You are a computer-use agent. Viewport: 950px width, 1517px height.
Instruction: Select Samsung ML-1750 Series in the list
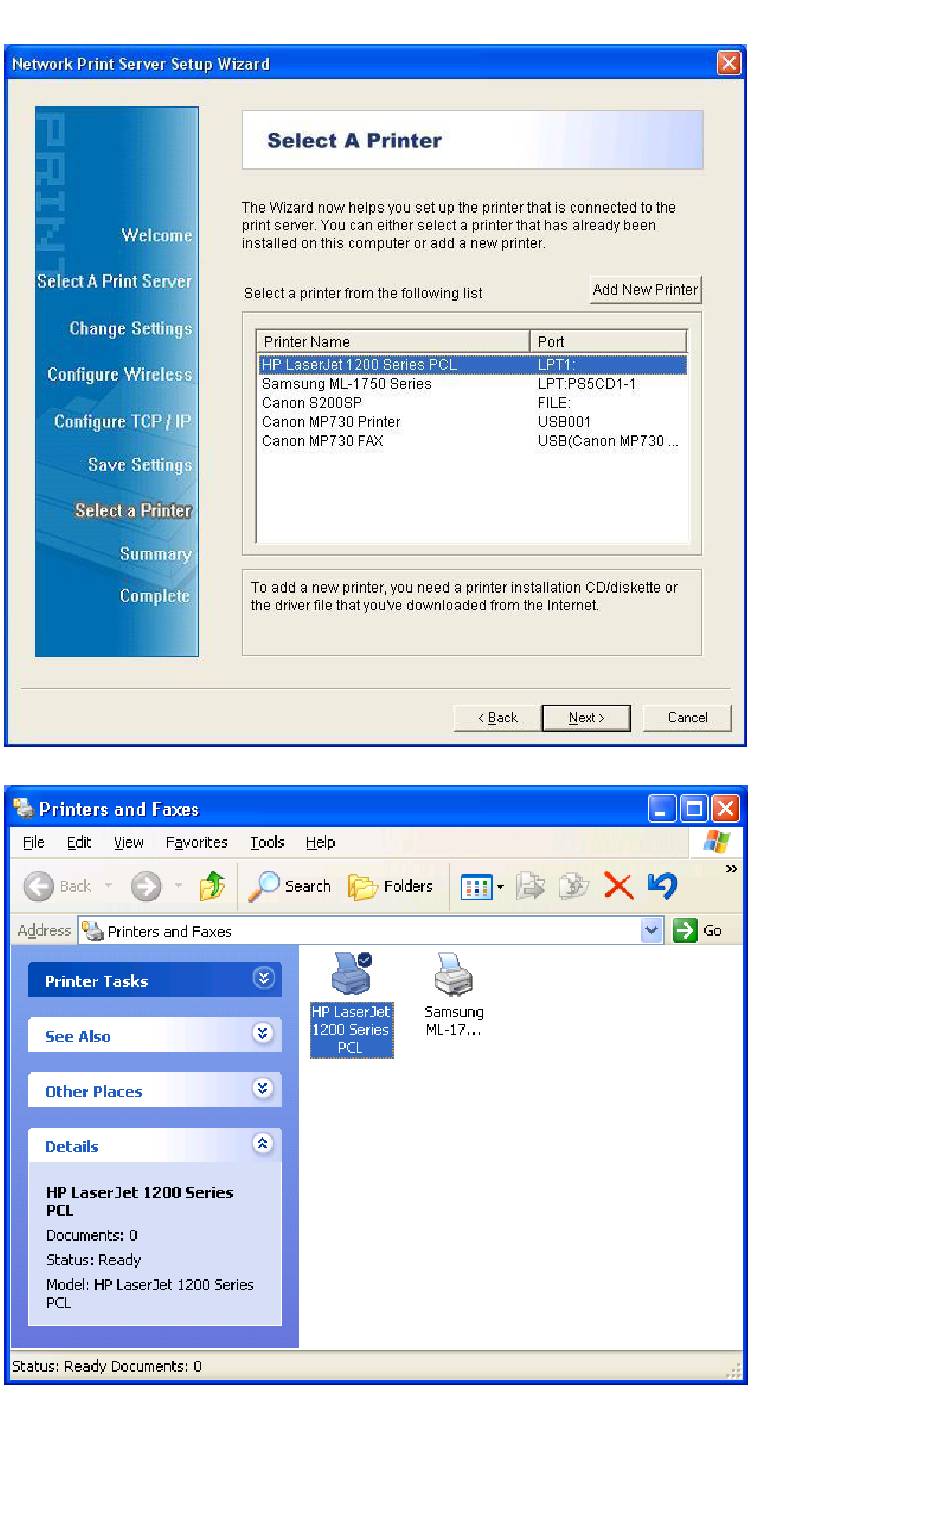472,384
